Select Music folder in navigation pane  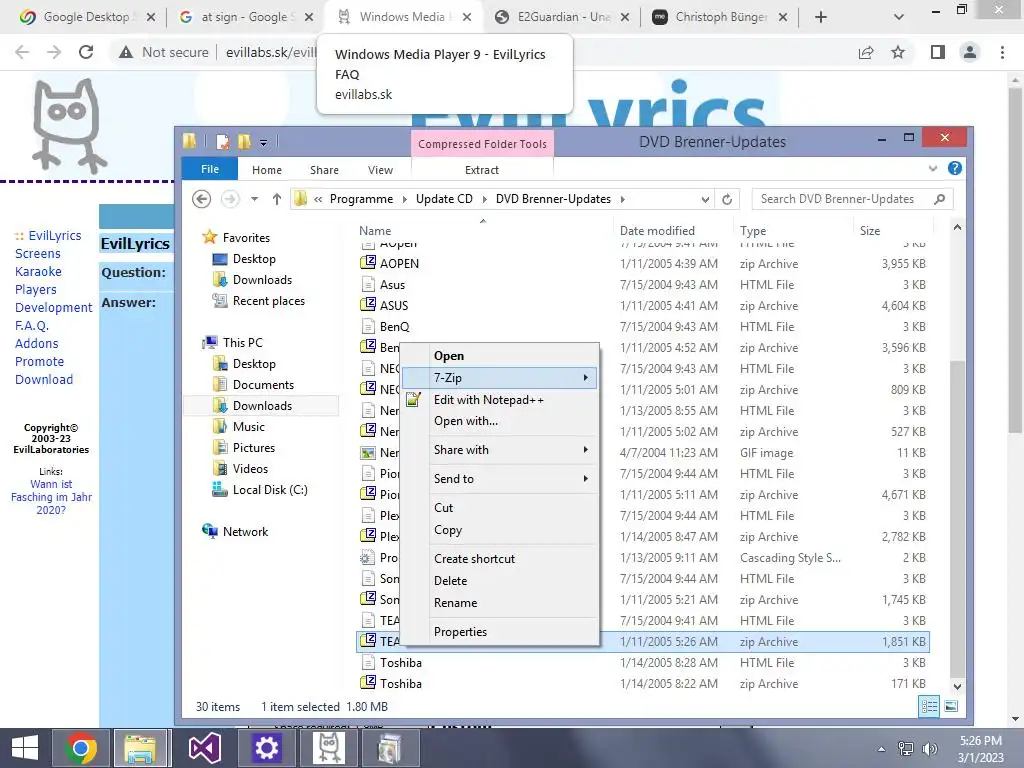click(248, 426)
